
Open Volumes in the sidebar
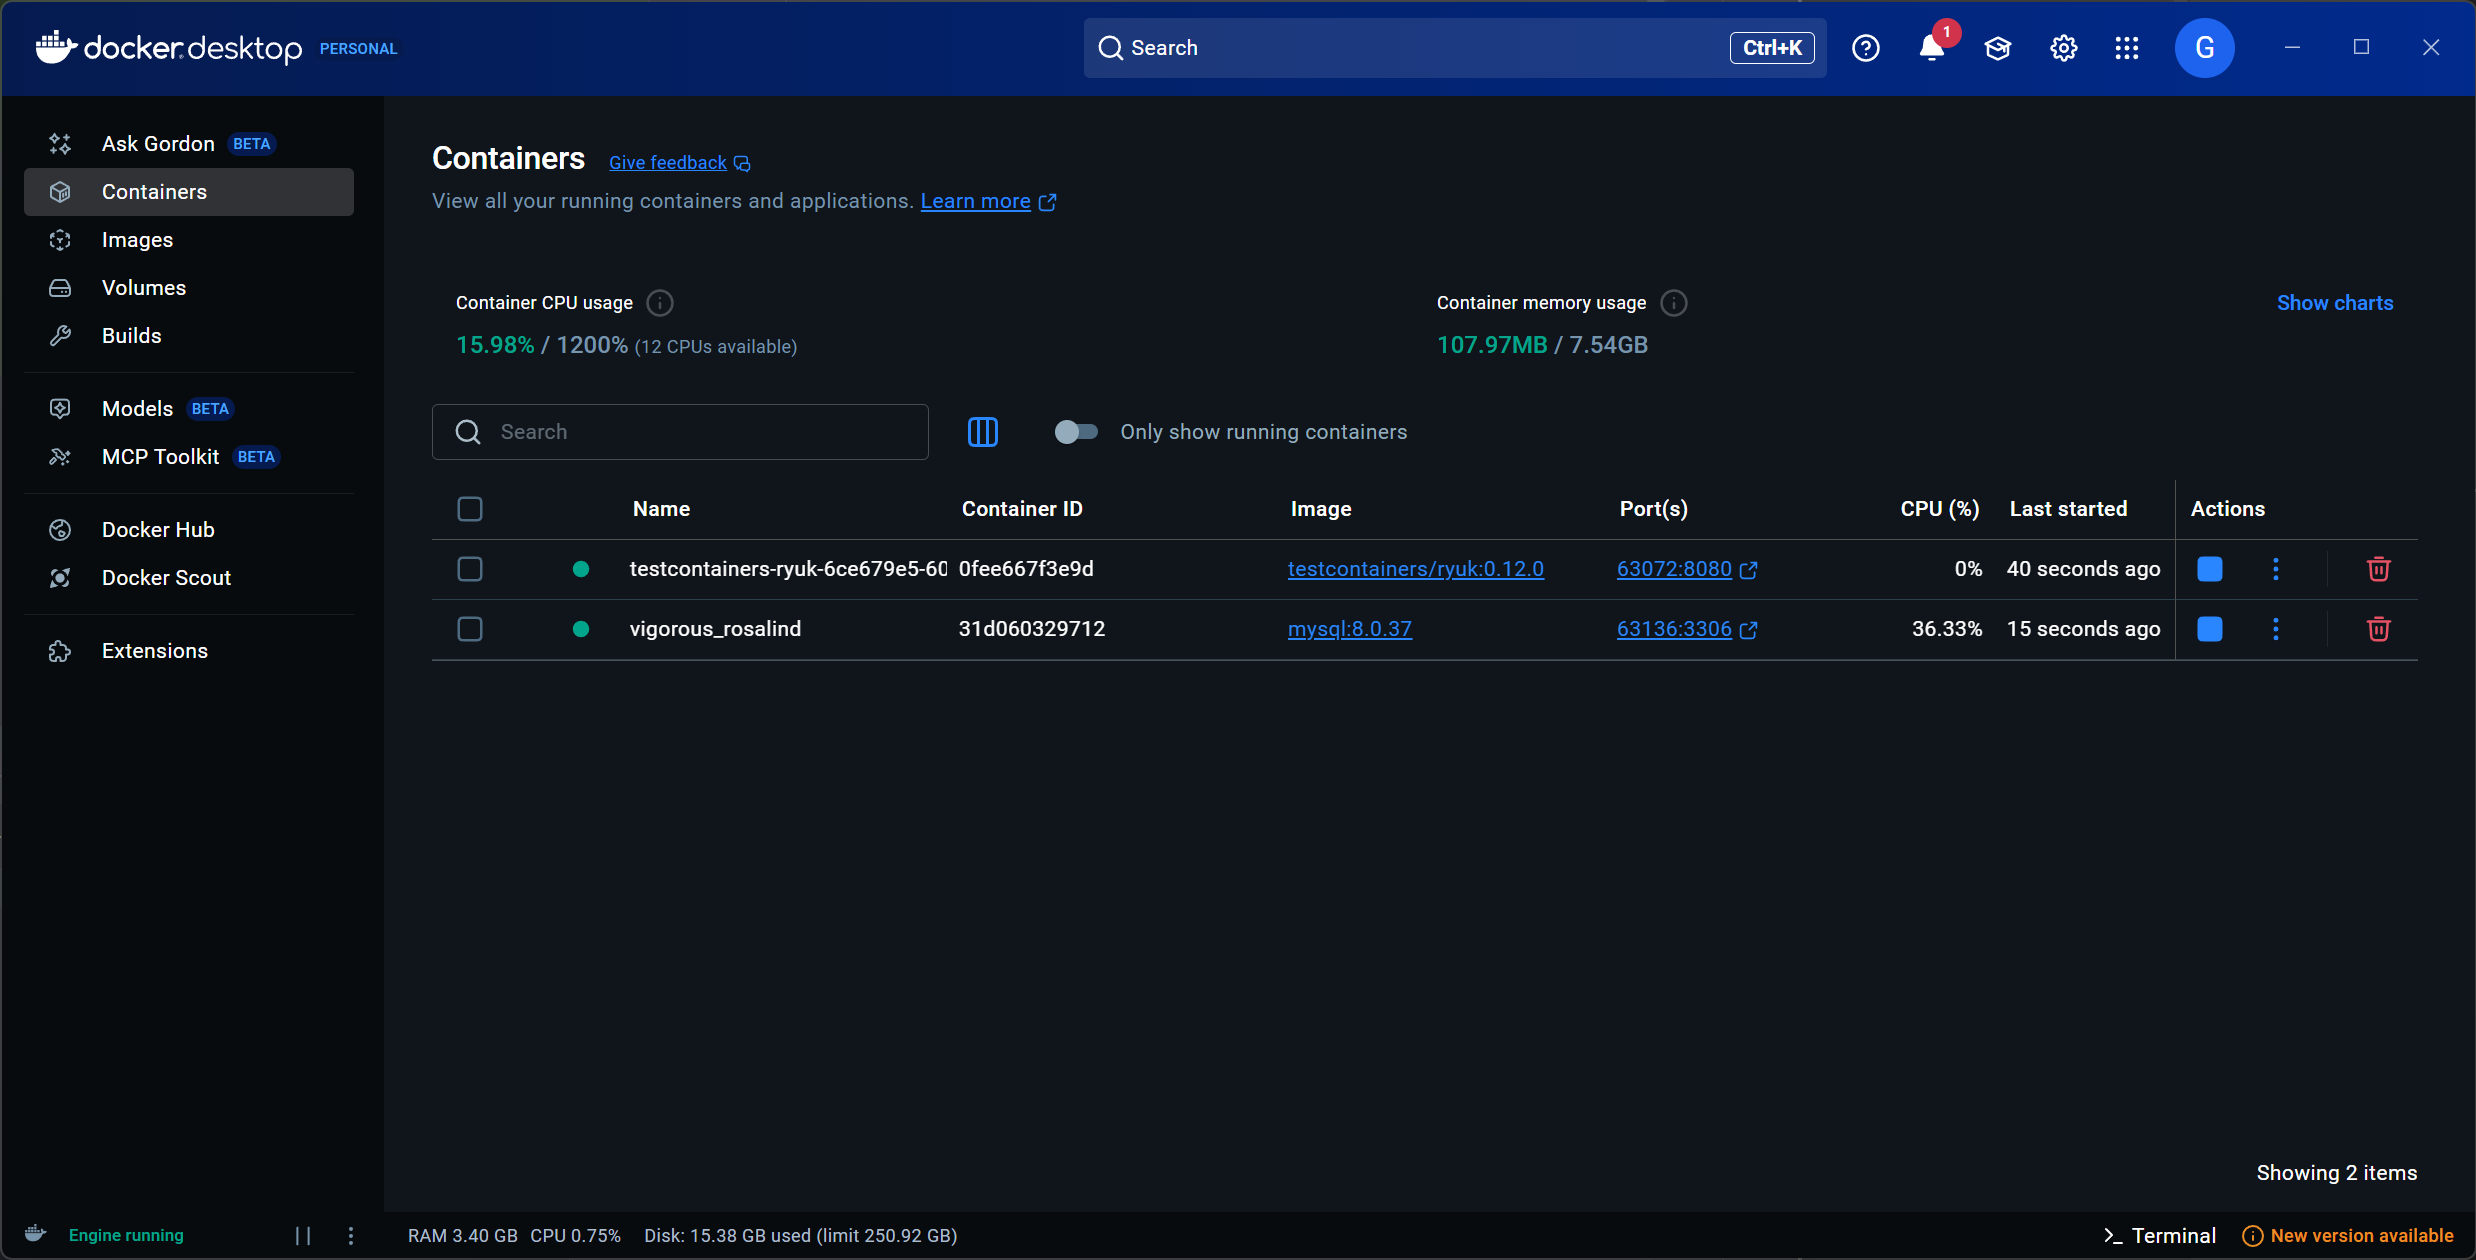coord(143,288)
